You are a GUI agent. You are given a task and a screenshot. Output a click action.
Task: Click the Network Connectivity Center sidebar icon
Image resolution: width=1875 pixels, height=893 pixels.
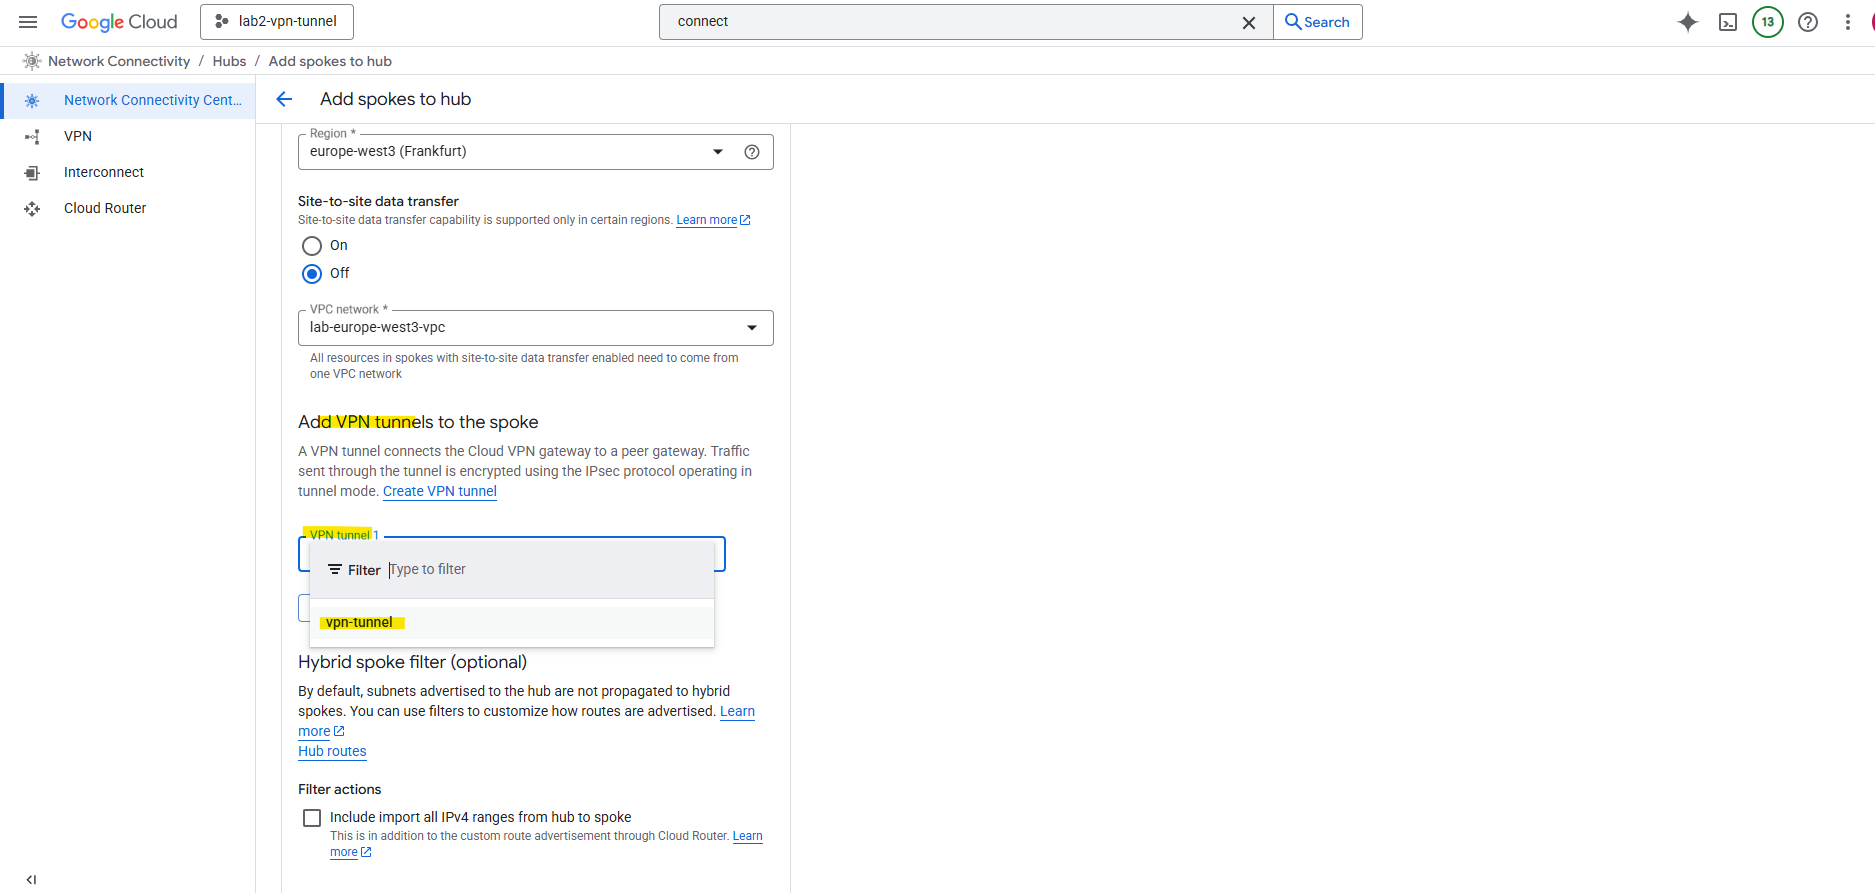click(x=32, y=100)
